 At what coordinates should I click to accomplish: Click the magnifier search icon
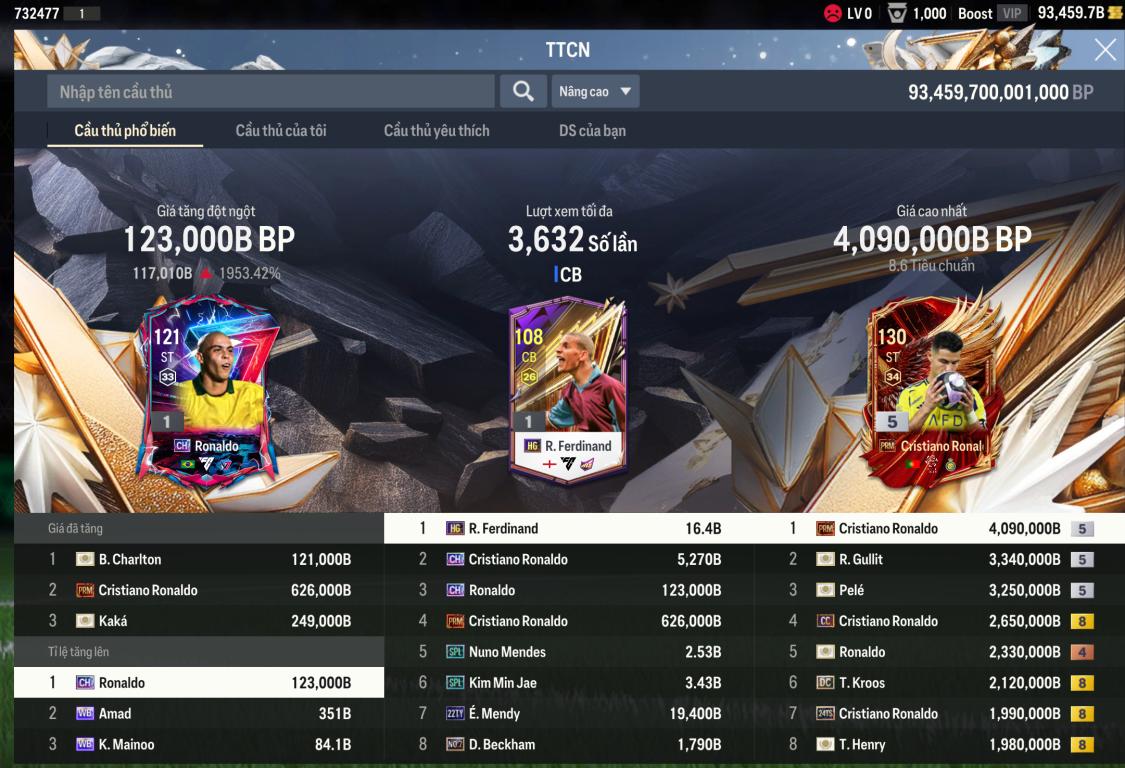coord(523,91)
